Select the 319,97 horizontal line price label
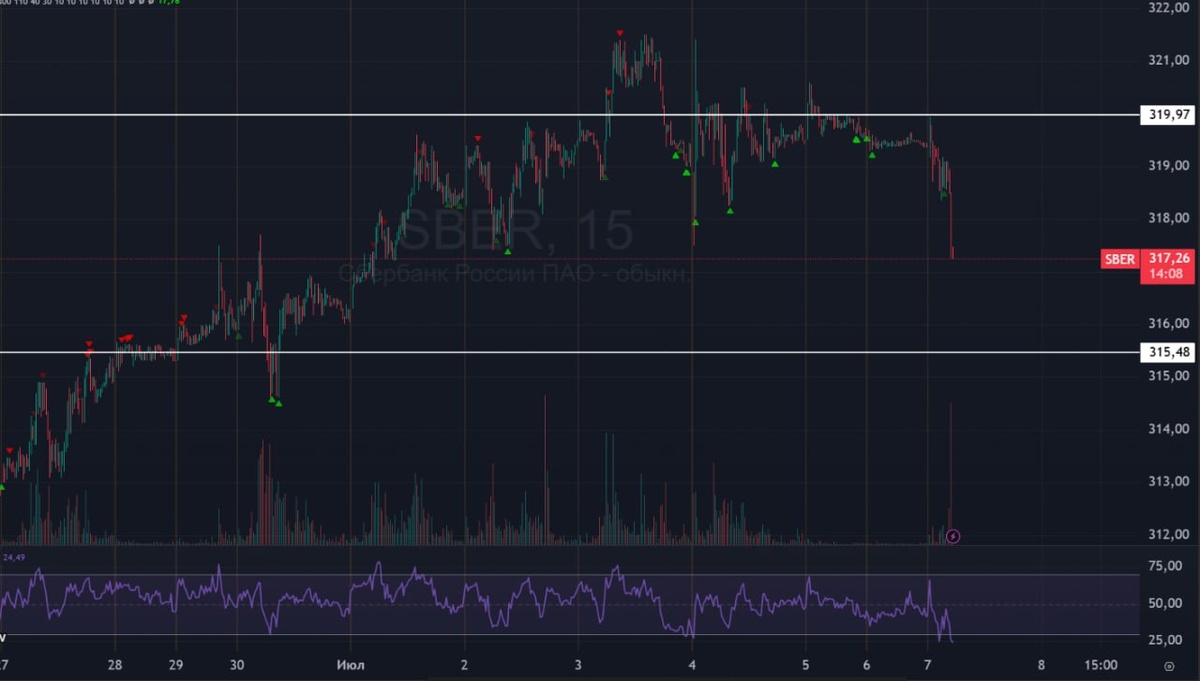 click(1169, 116)
